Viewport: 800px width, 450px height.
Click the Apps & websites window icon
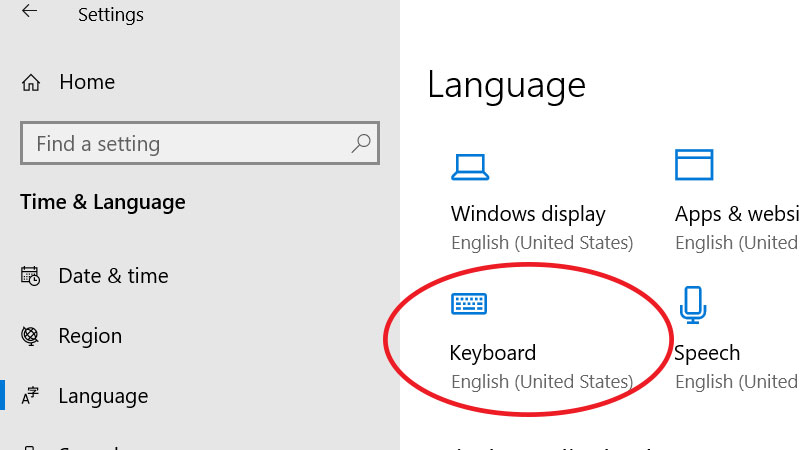693,165
